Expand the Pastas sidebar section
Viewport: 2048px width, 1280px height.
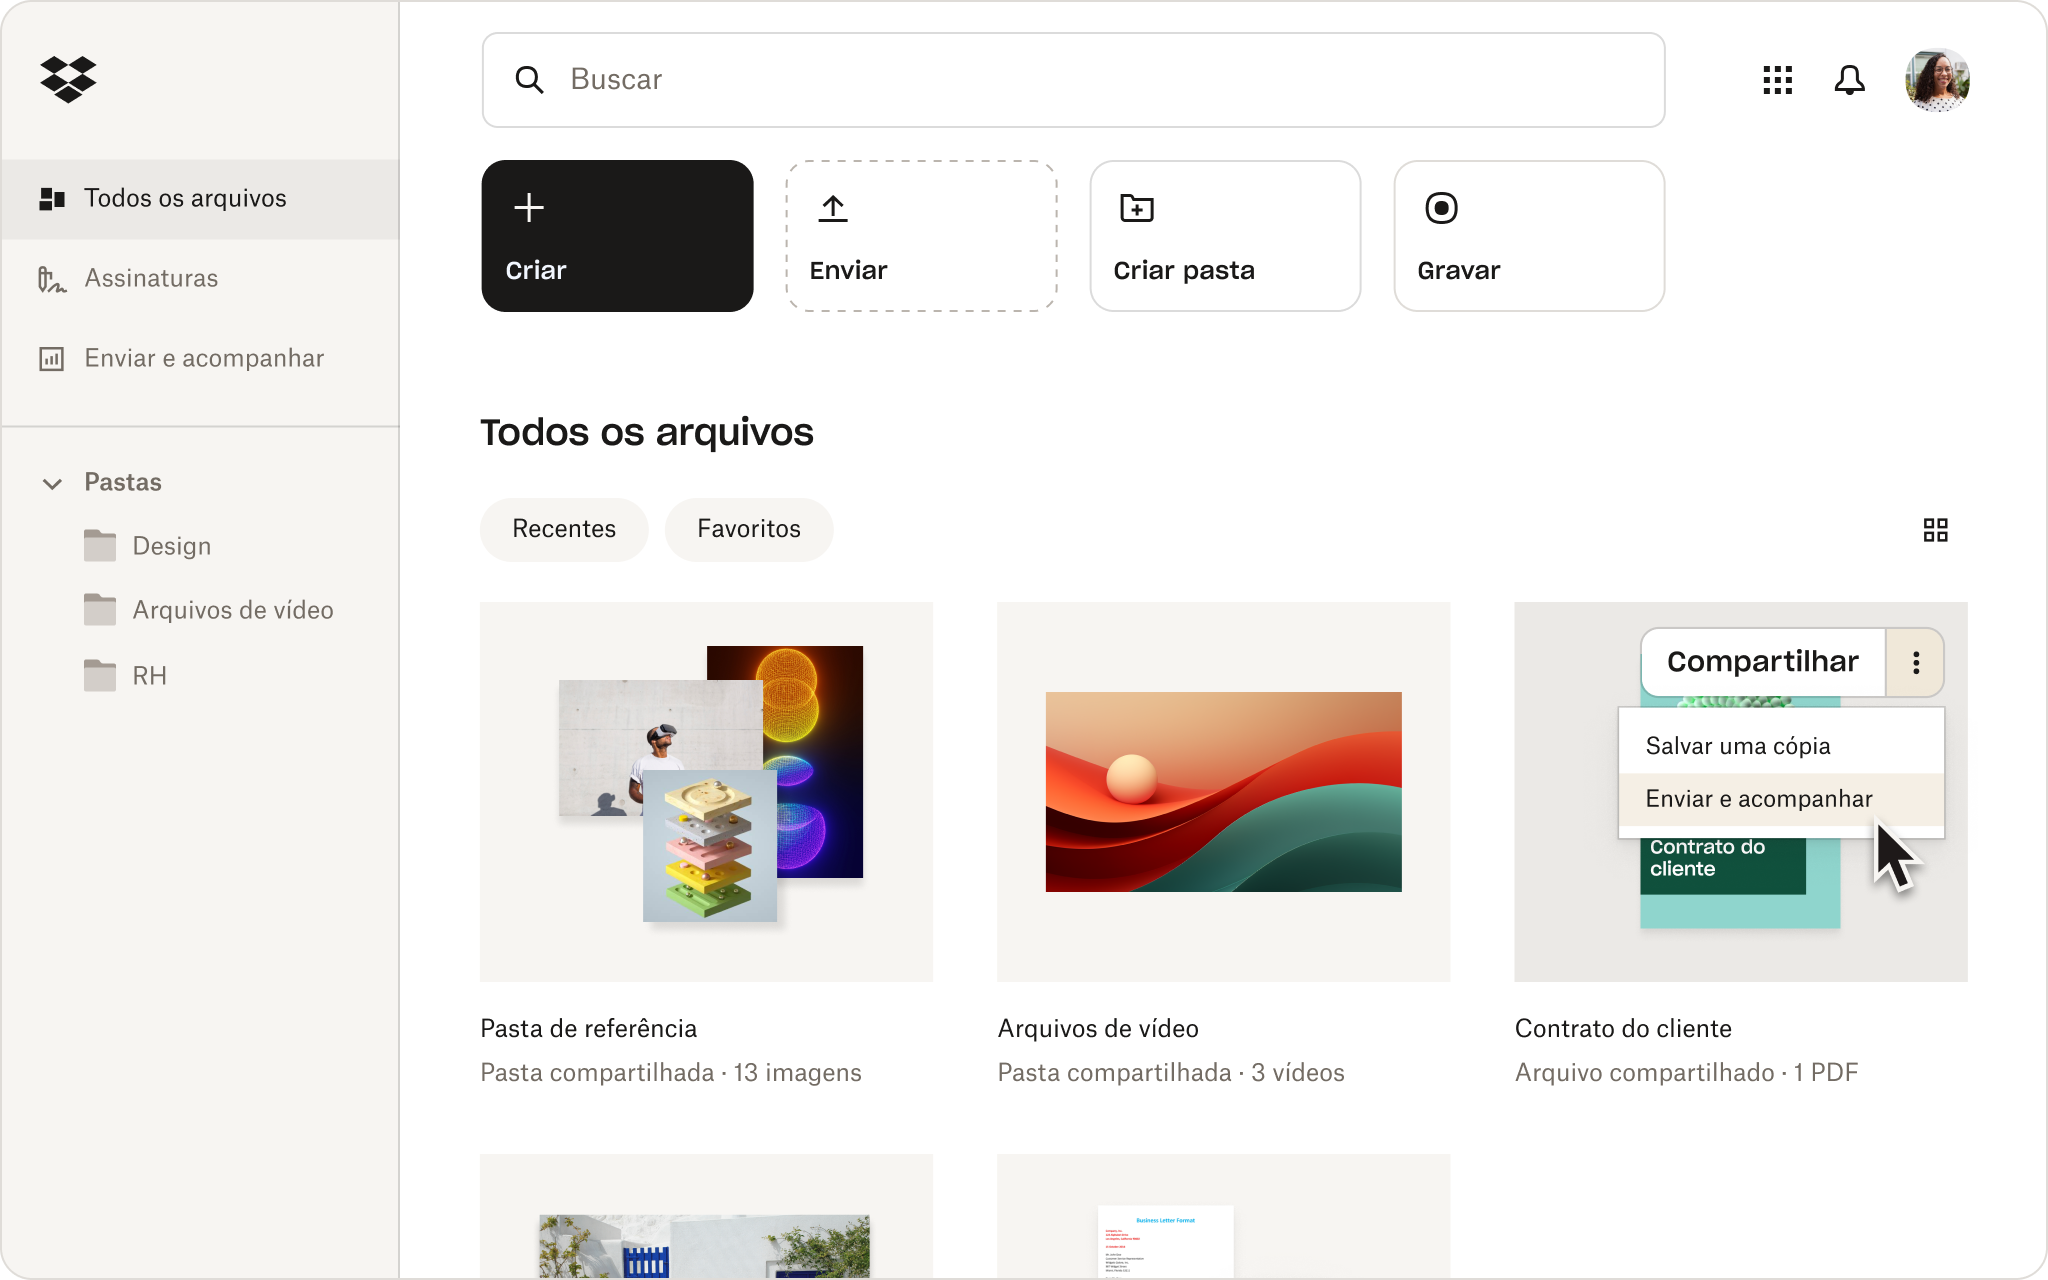tap(52, 482)
